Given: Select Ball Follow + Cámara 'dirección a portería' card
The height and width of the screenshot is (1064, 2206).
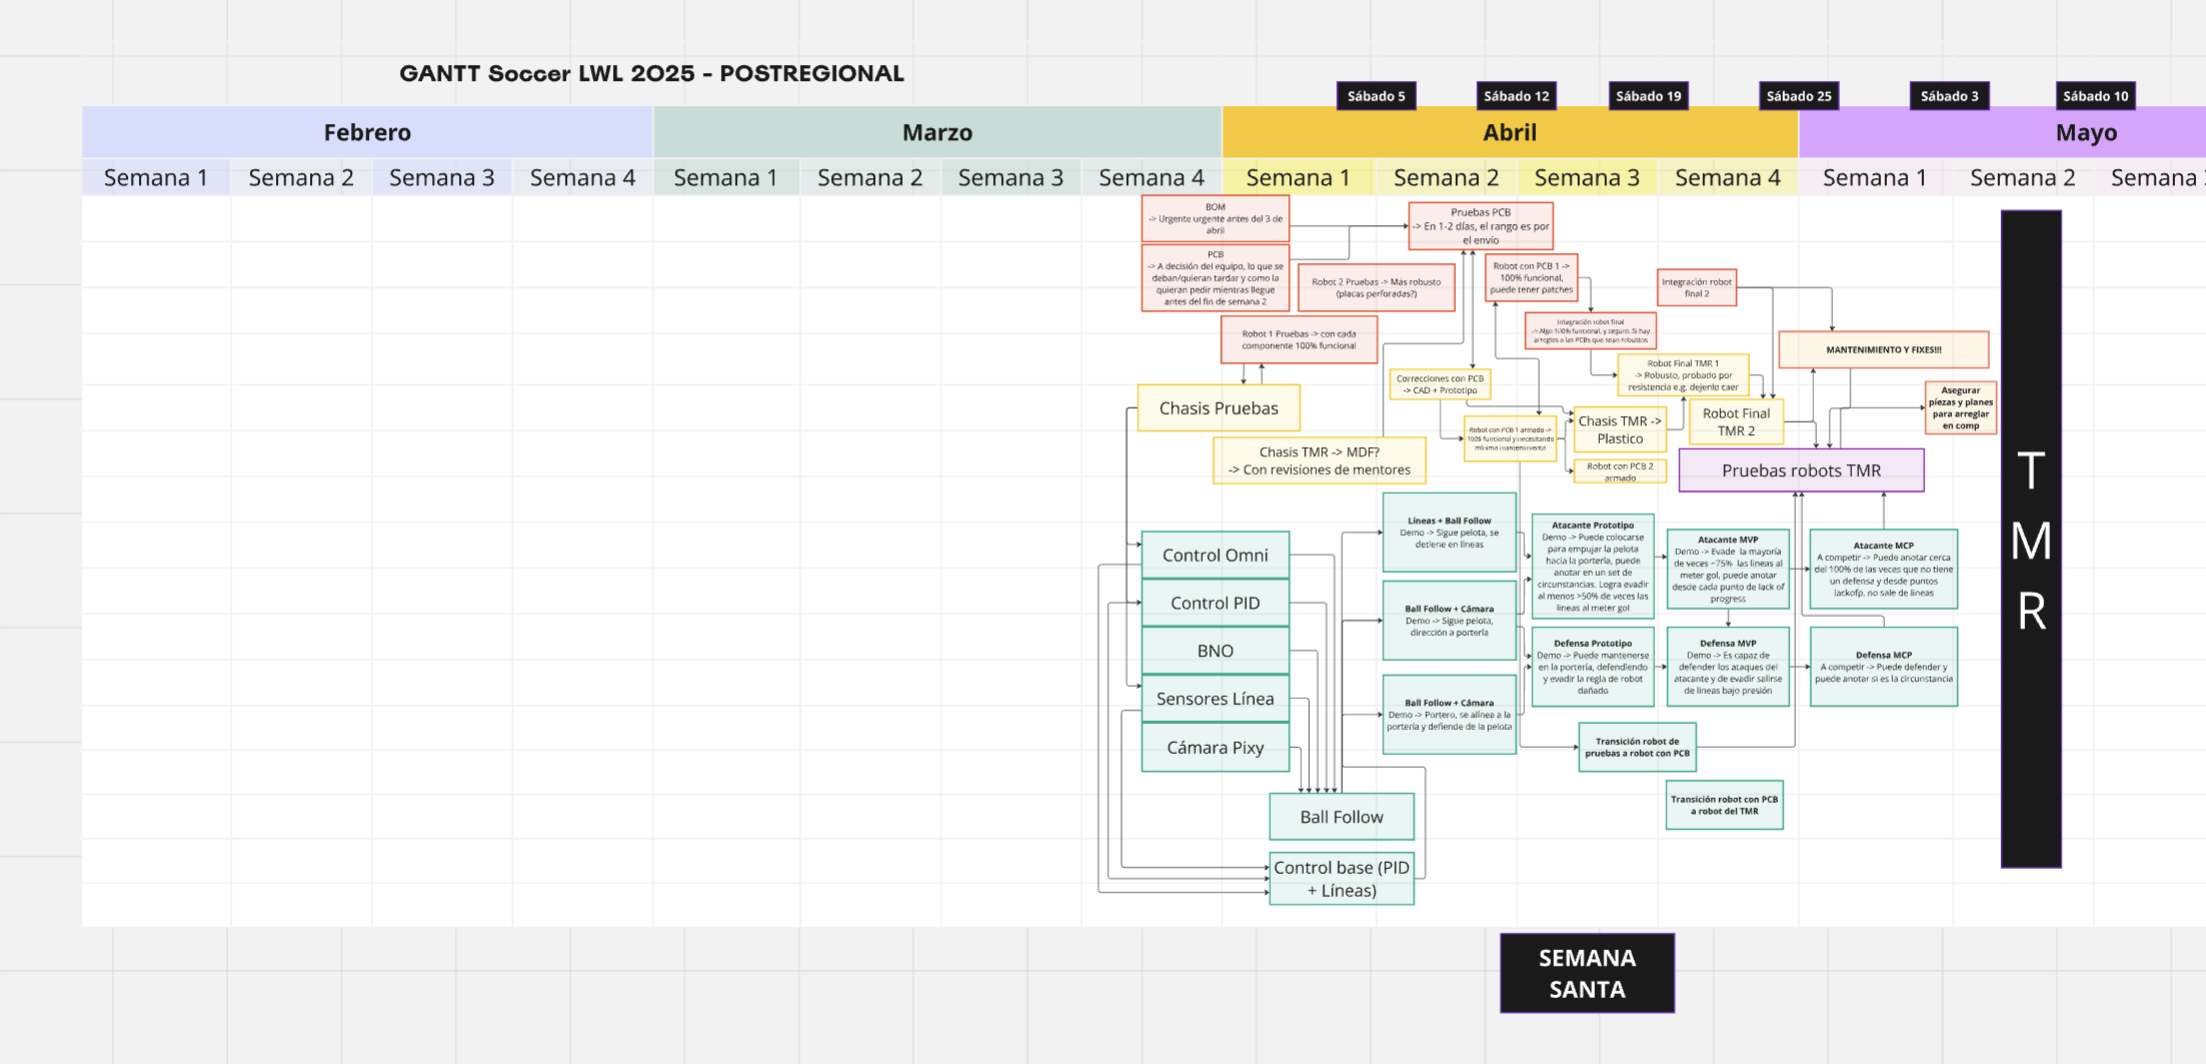Looking at the screenshot, I should coord(1449,621).
